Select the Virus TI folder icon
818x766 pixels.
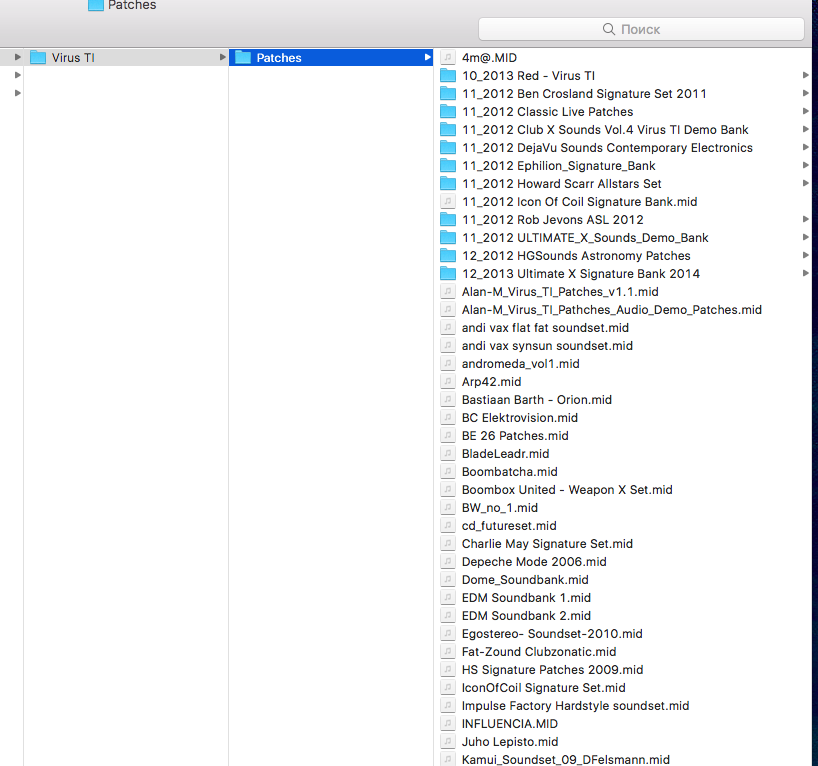click(x=38, y=57)
